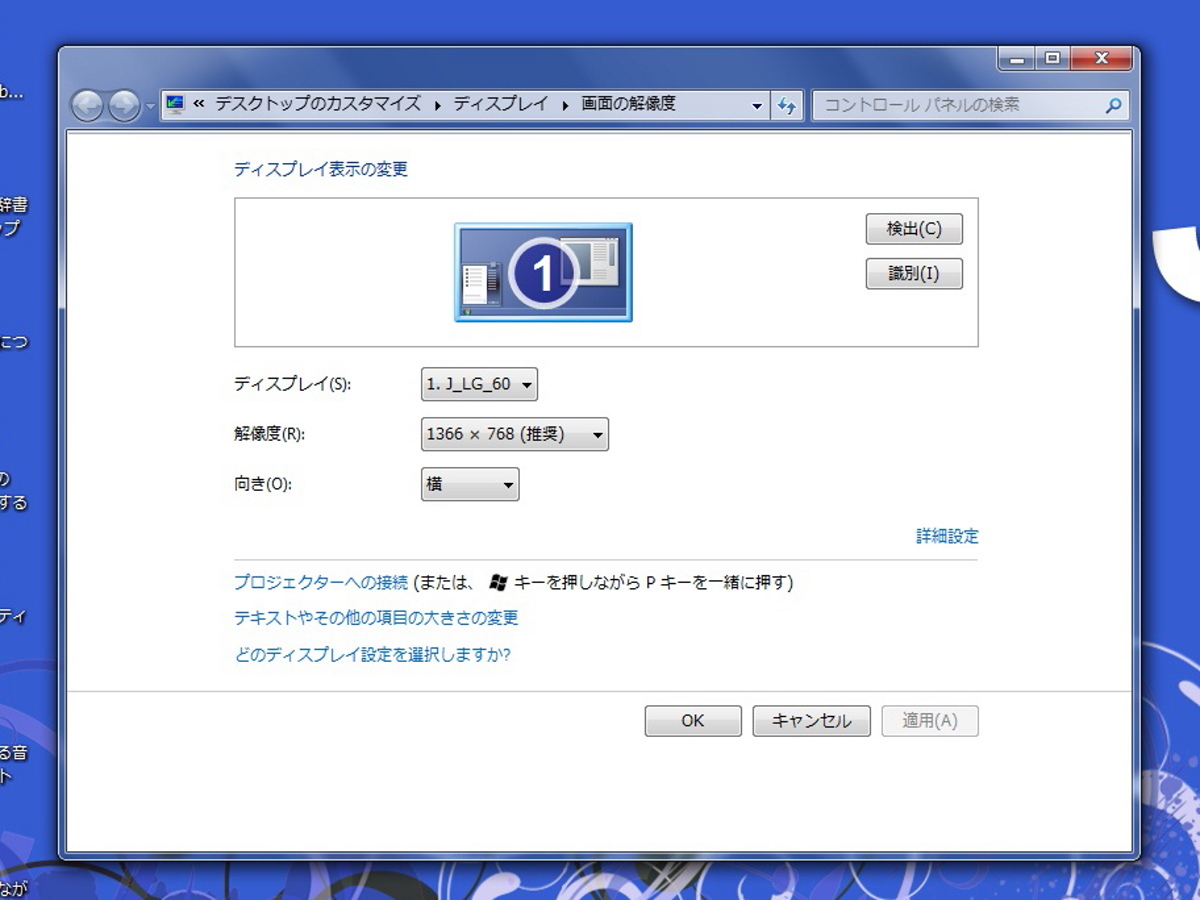Select デスクトップのカスタマイズ breadcrumb
The image size is (1200, 900).
click(318, 104)
